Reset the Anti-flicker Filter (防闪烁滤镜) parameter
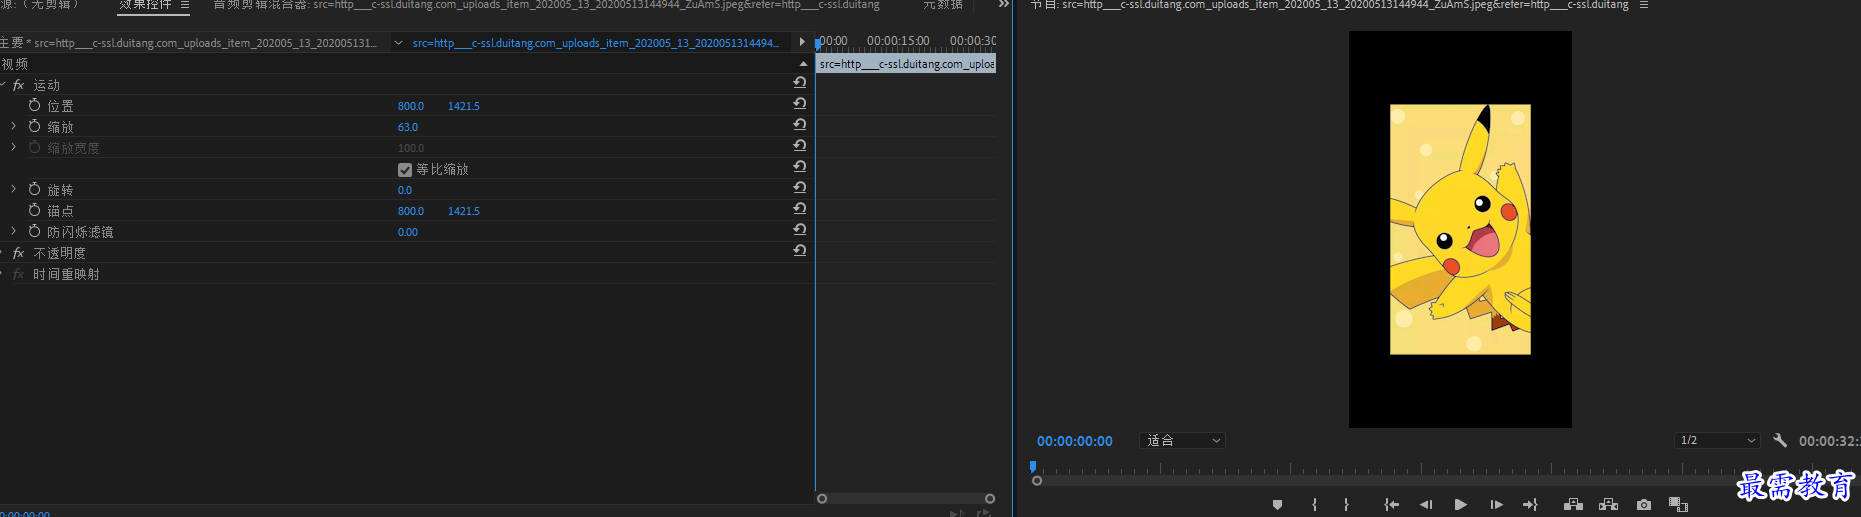 [x=800, y=229]
